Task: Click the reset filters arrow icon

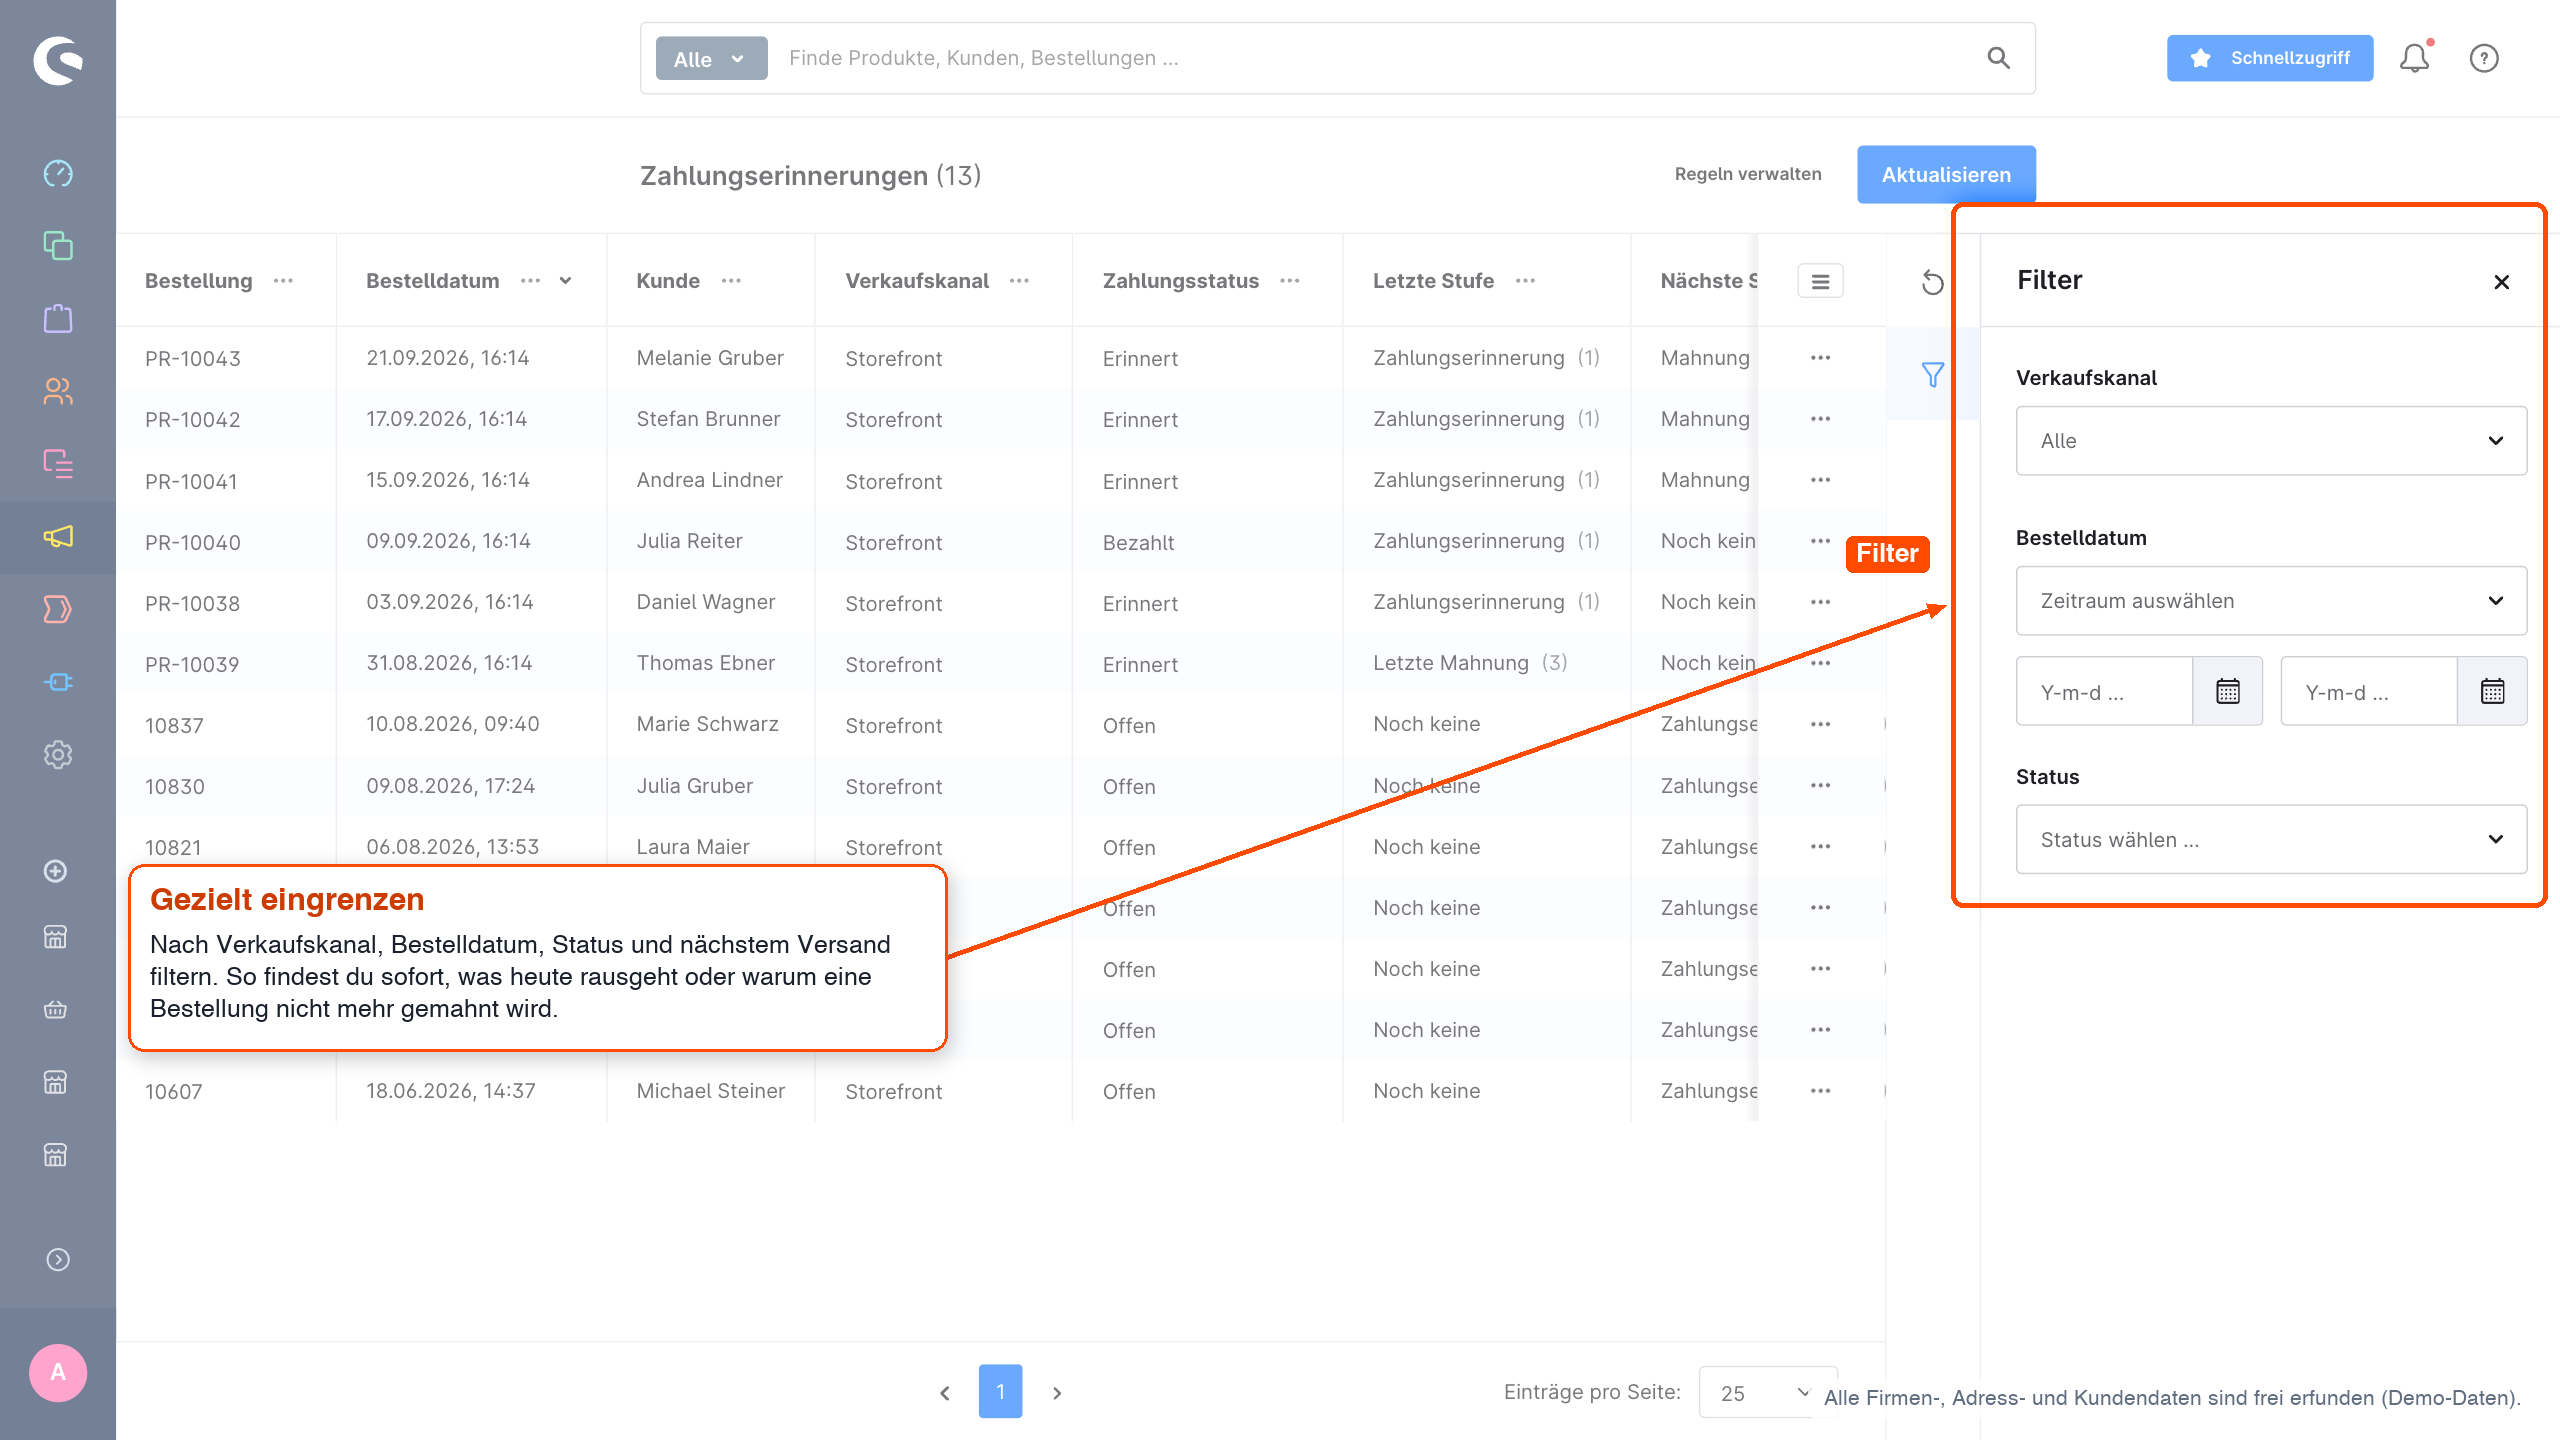Action: tap(1933, 282)
